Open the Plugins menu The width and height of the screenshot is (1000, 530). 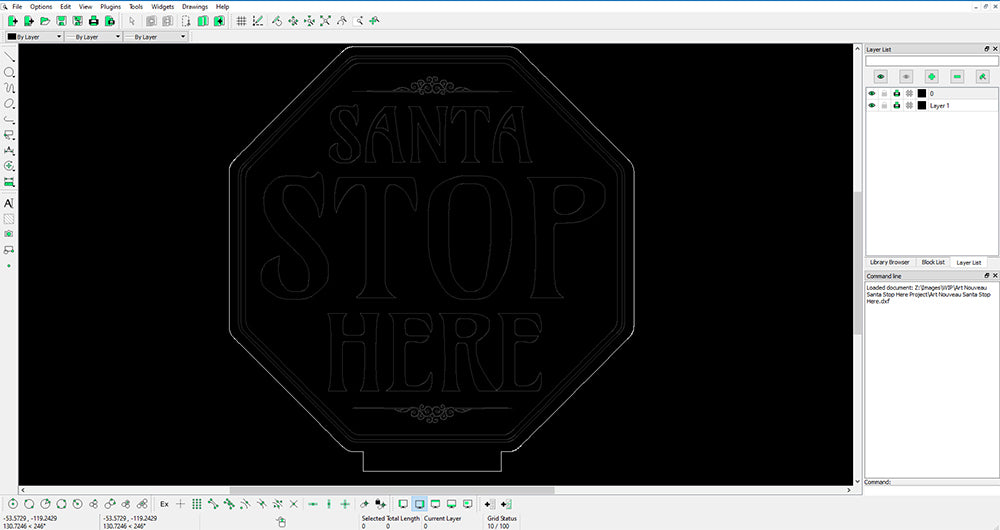point(110,6)
